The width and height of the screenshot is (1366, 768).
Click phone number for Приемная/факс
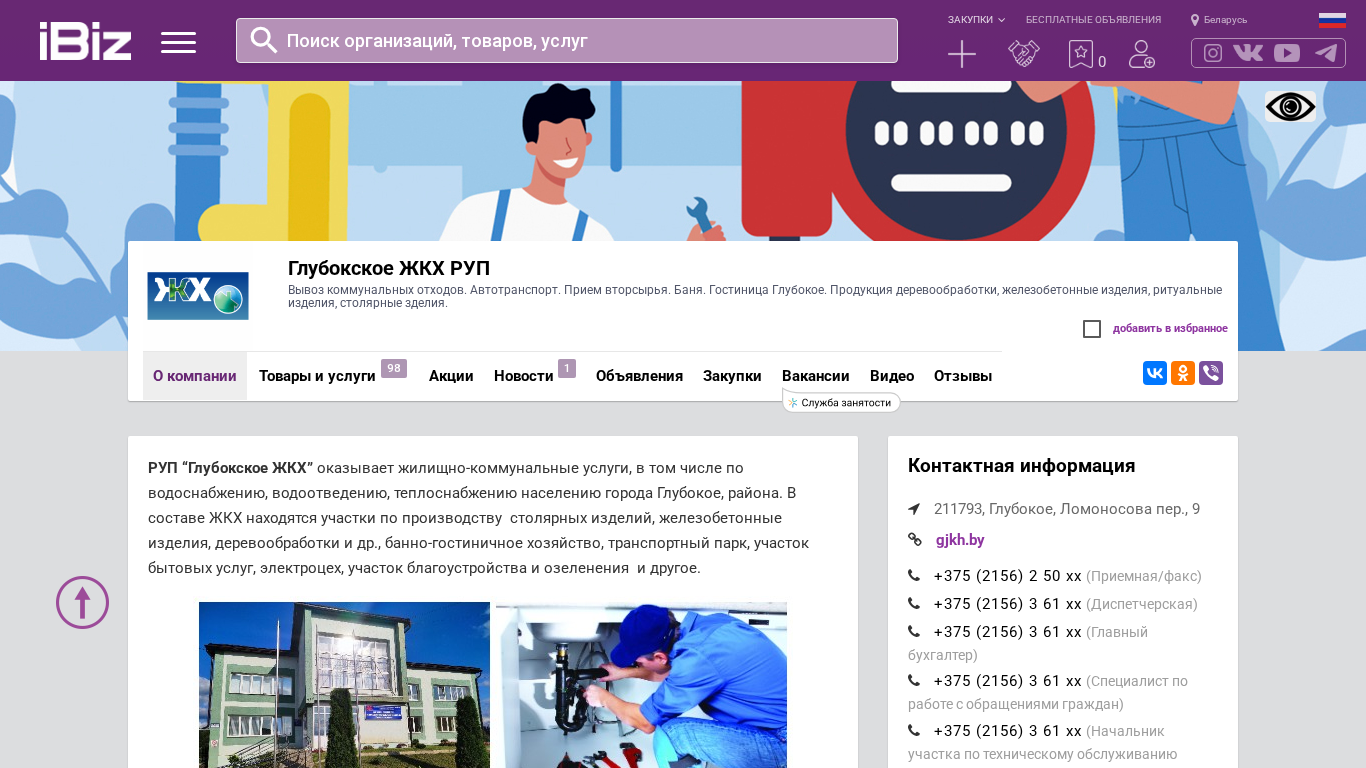[1008, 576]
